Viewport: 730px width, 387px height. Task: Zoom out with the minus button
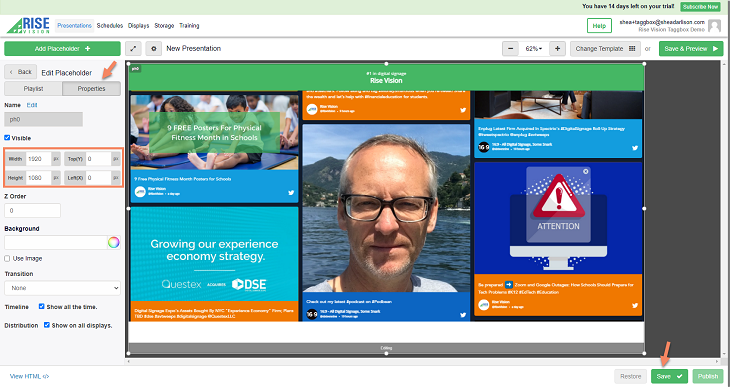[510, 48]
